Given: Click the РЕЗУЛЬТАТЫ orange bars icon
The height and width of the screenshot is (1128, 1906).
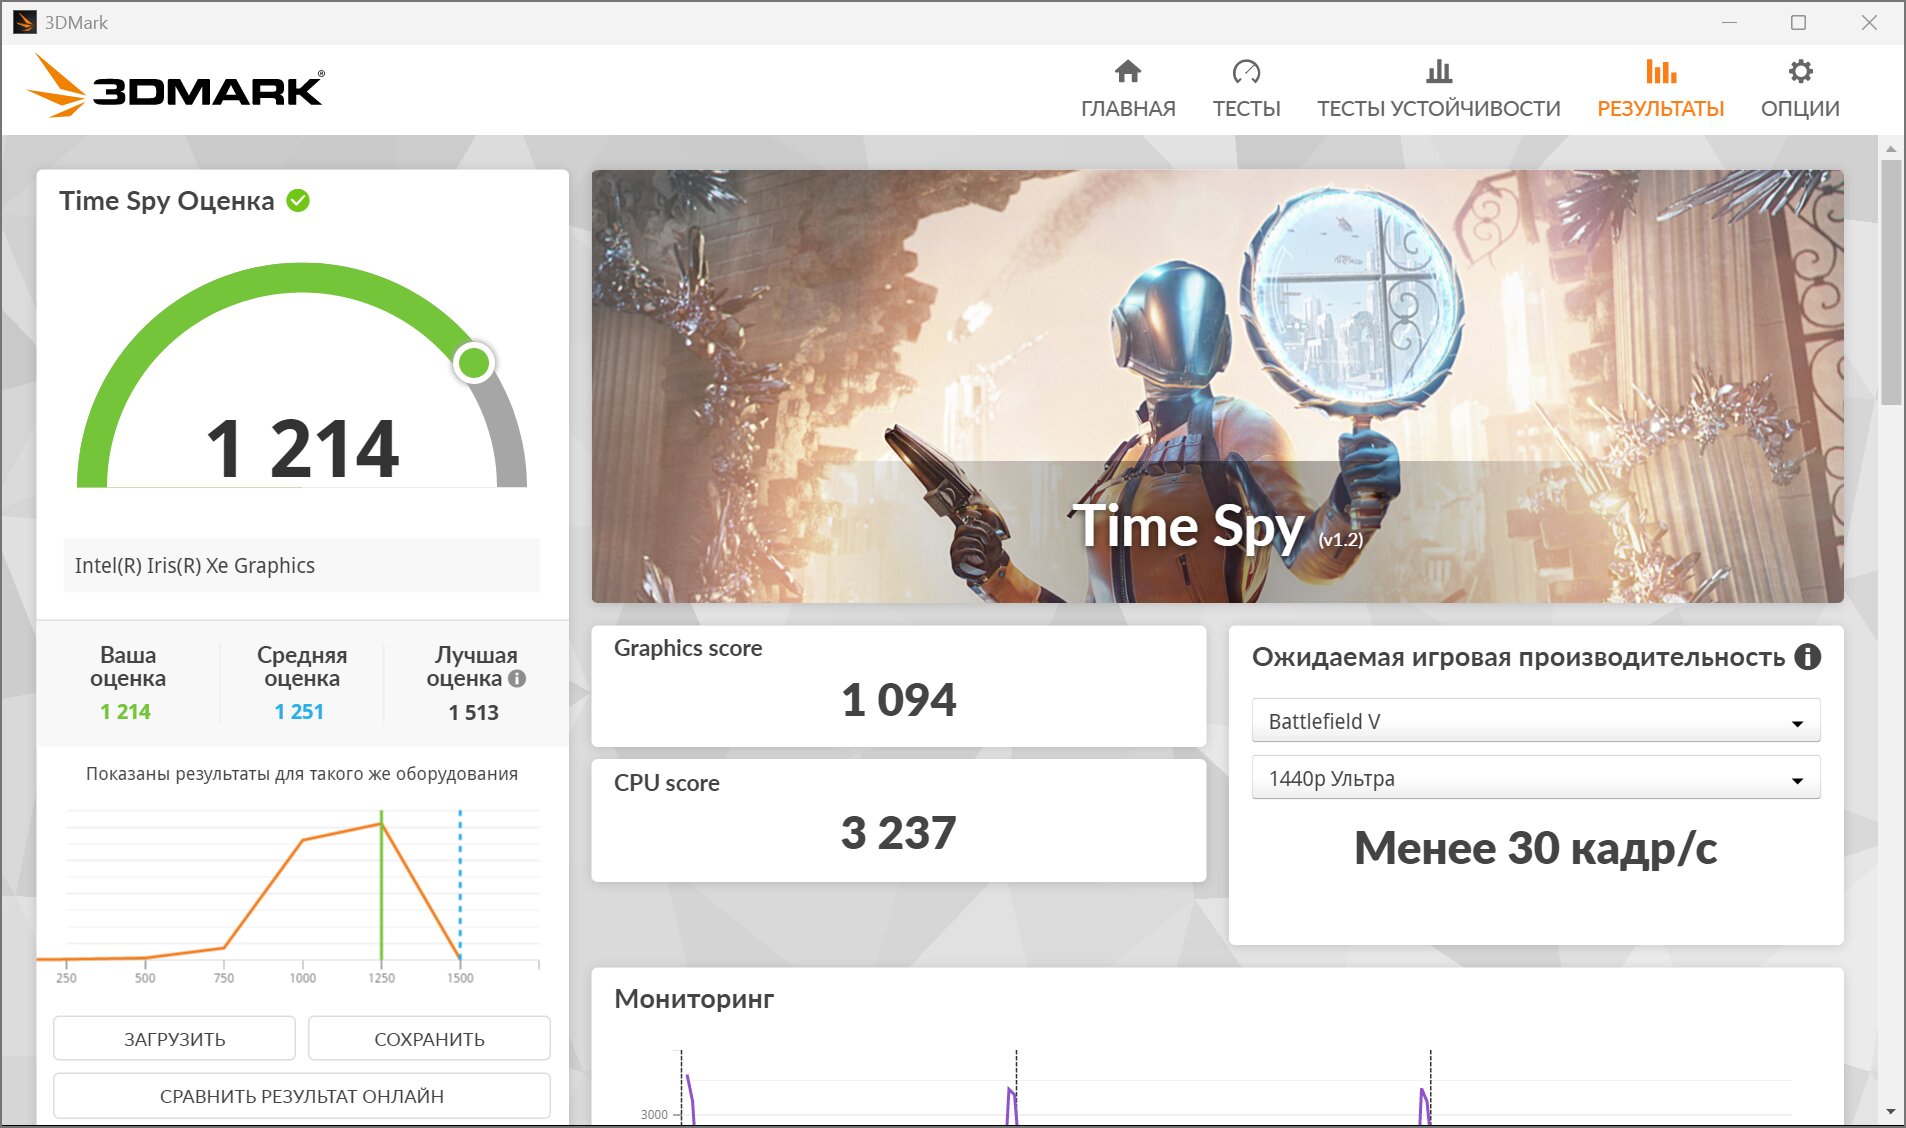Looking at the screenshot, I should [1660, 72].
